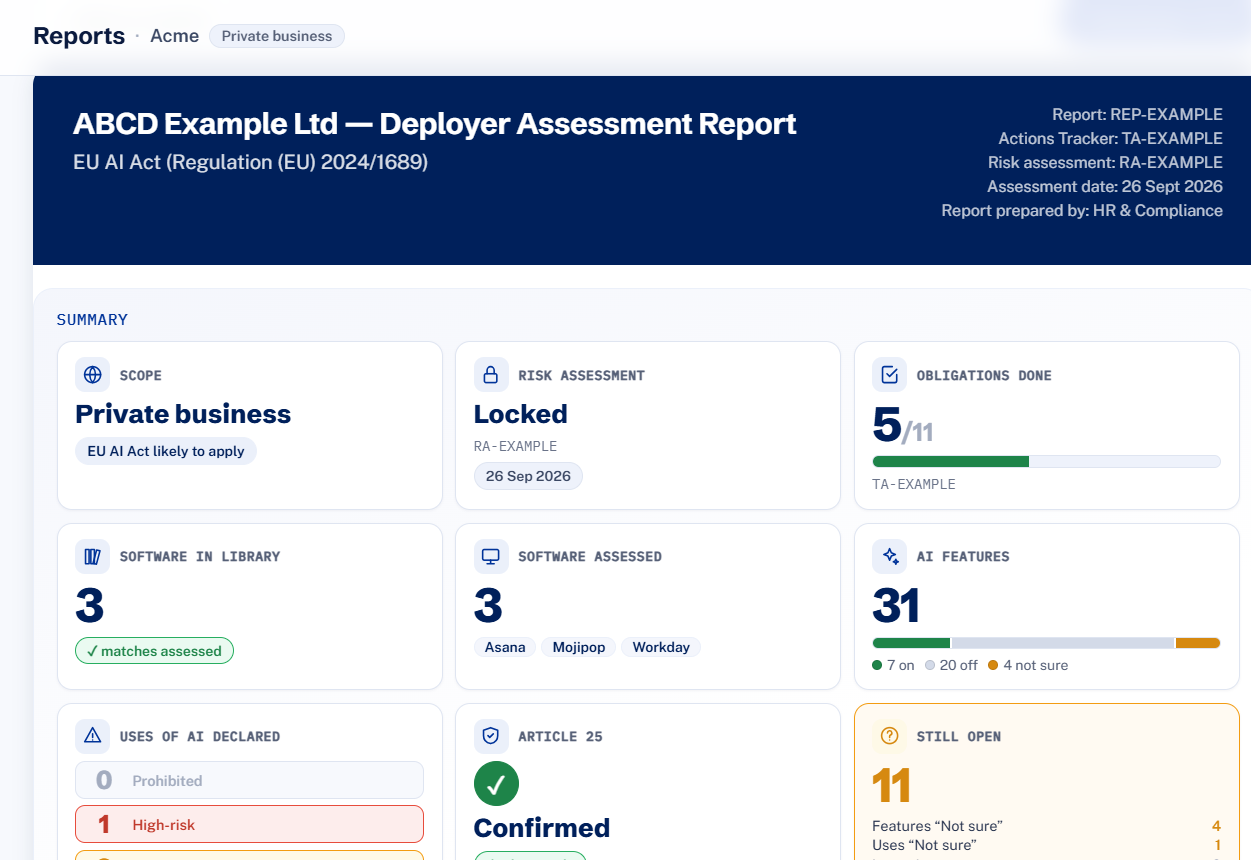The image size is (1251, 860).
Task: Click the EU AI Act likely to apply pill
Action: 166,451
